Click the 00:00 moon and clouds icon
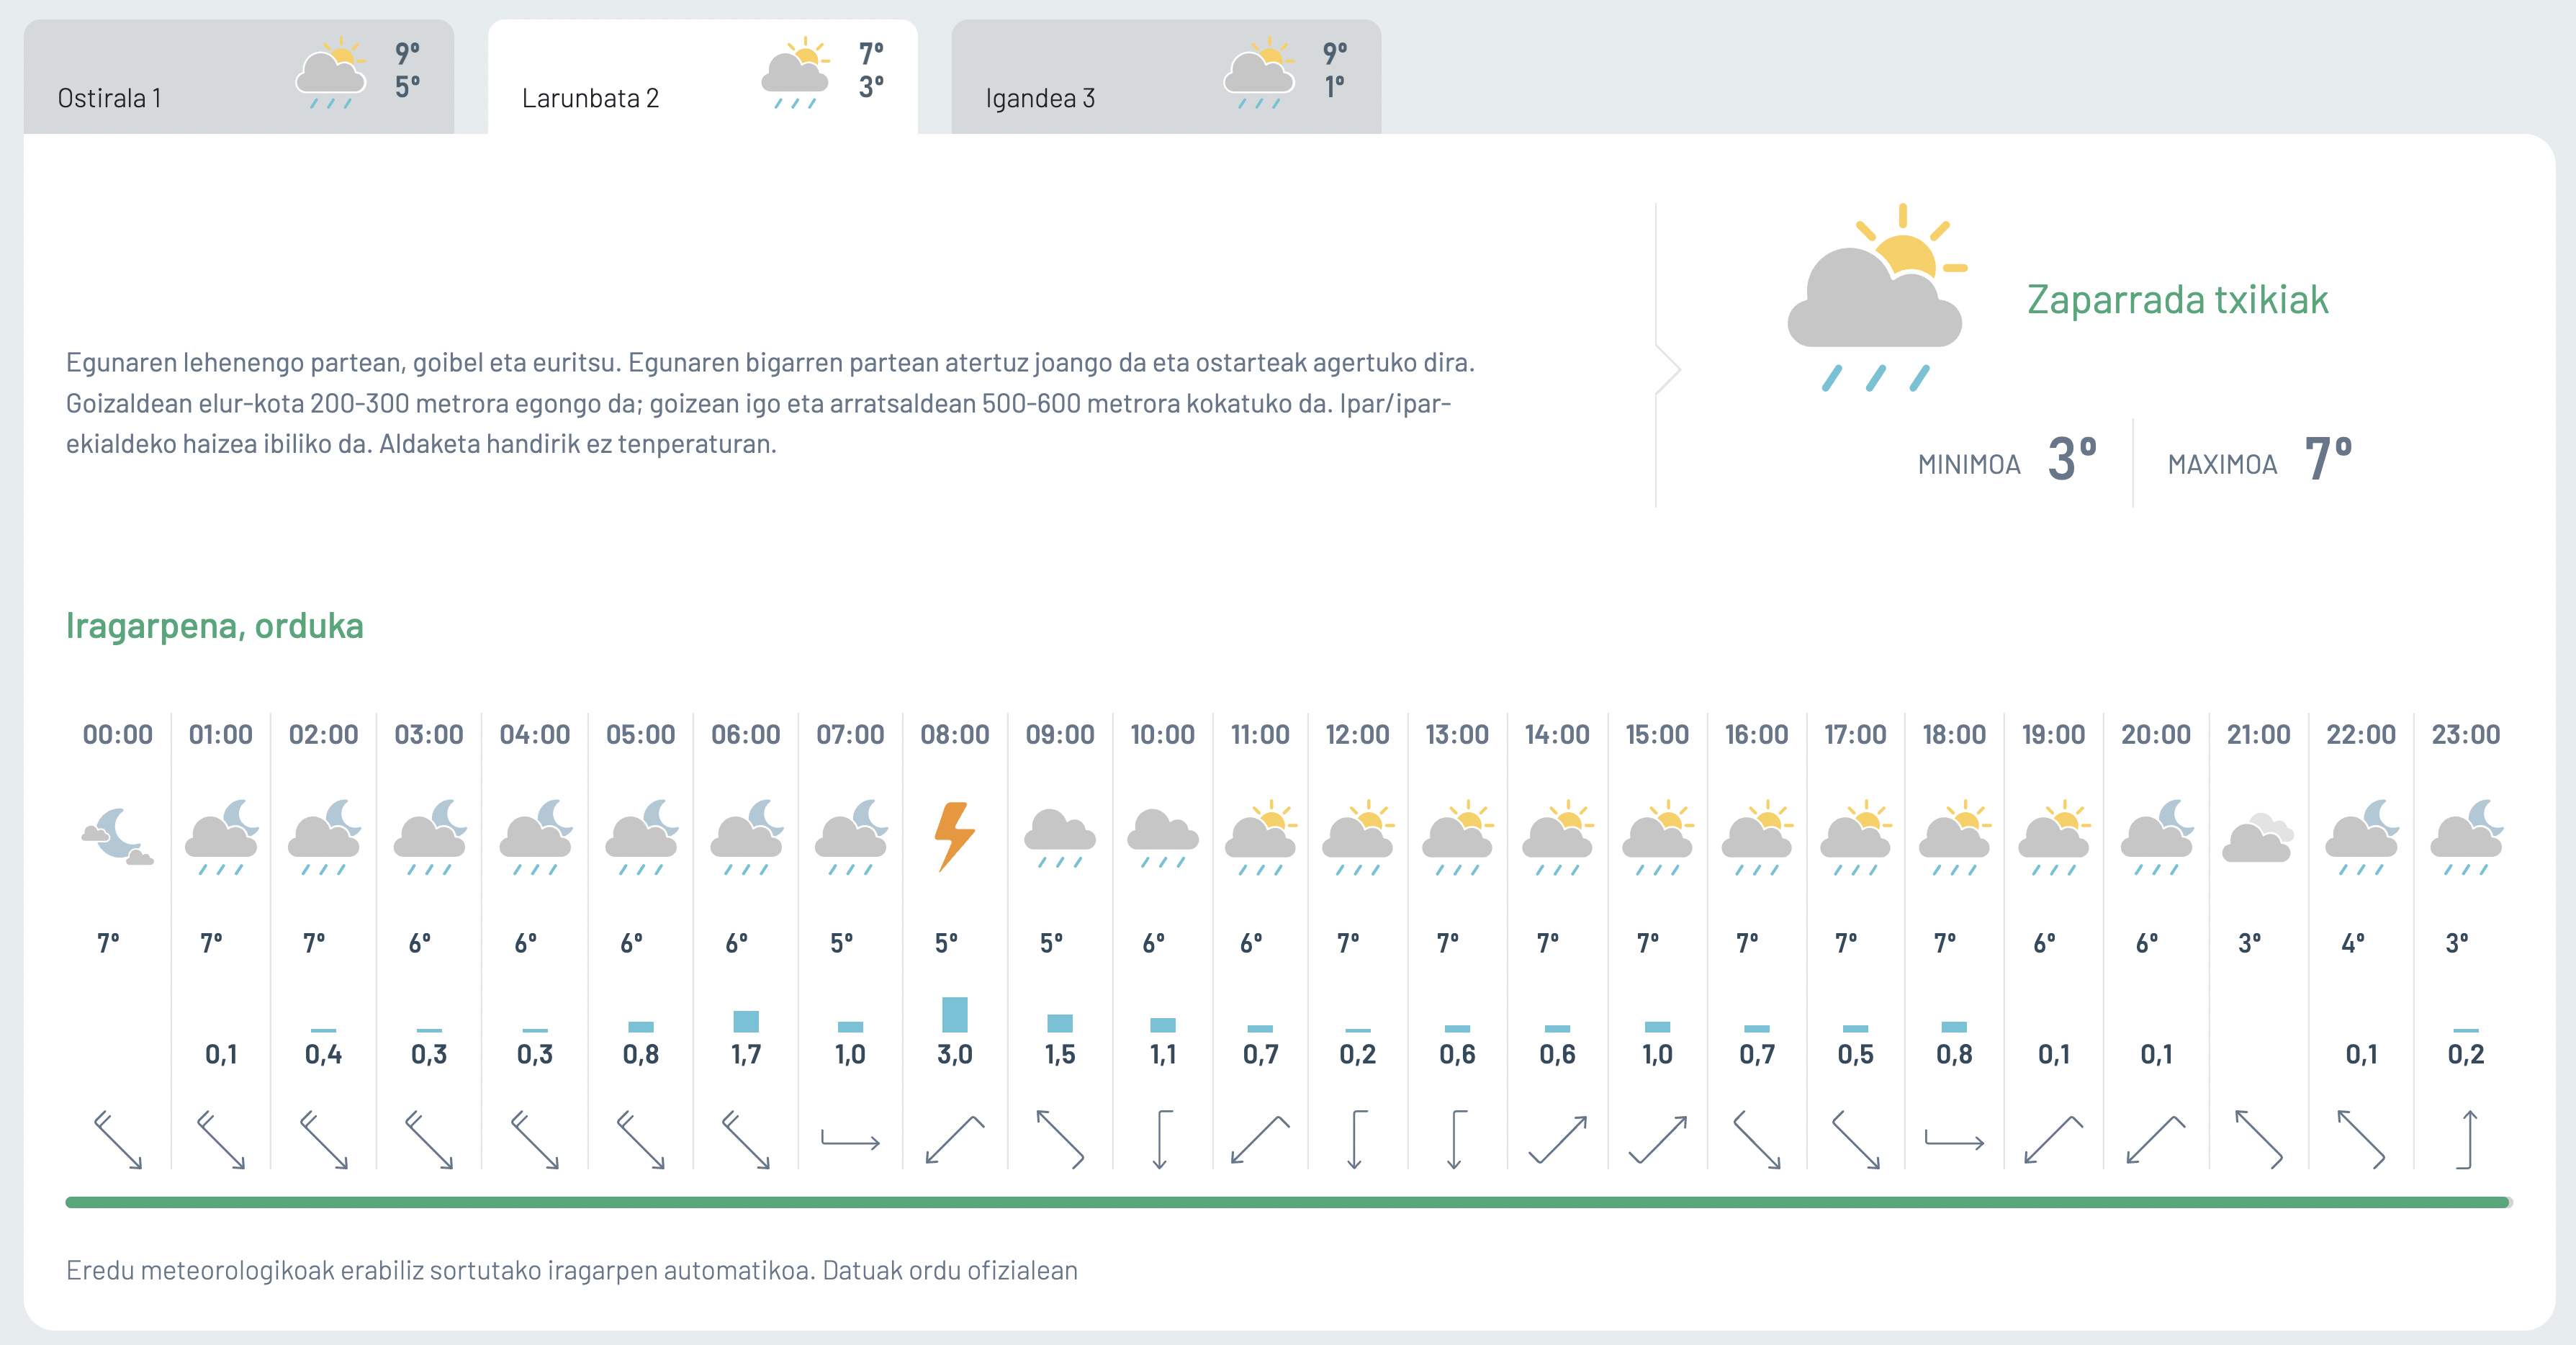 tap(118, 836)
